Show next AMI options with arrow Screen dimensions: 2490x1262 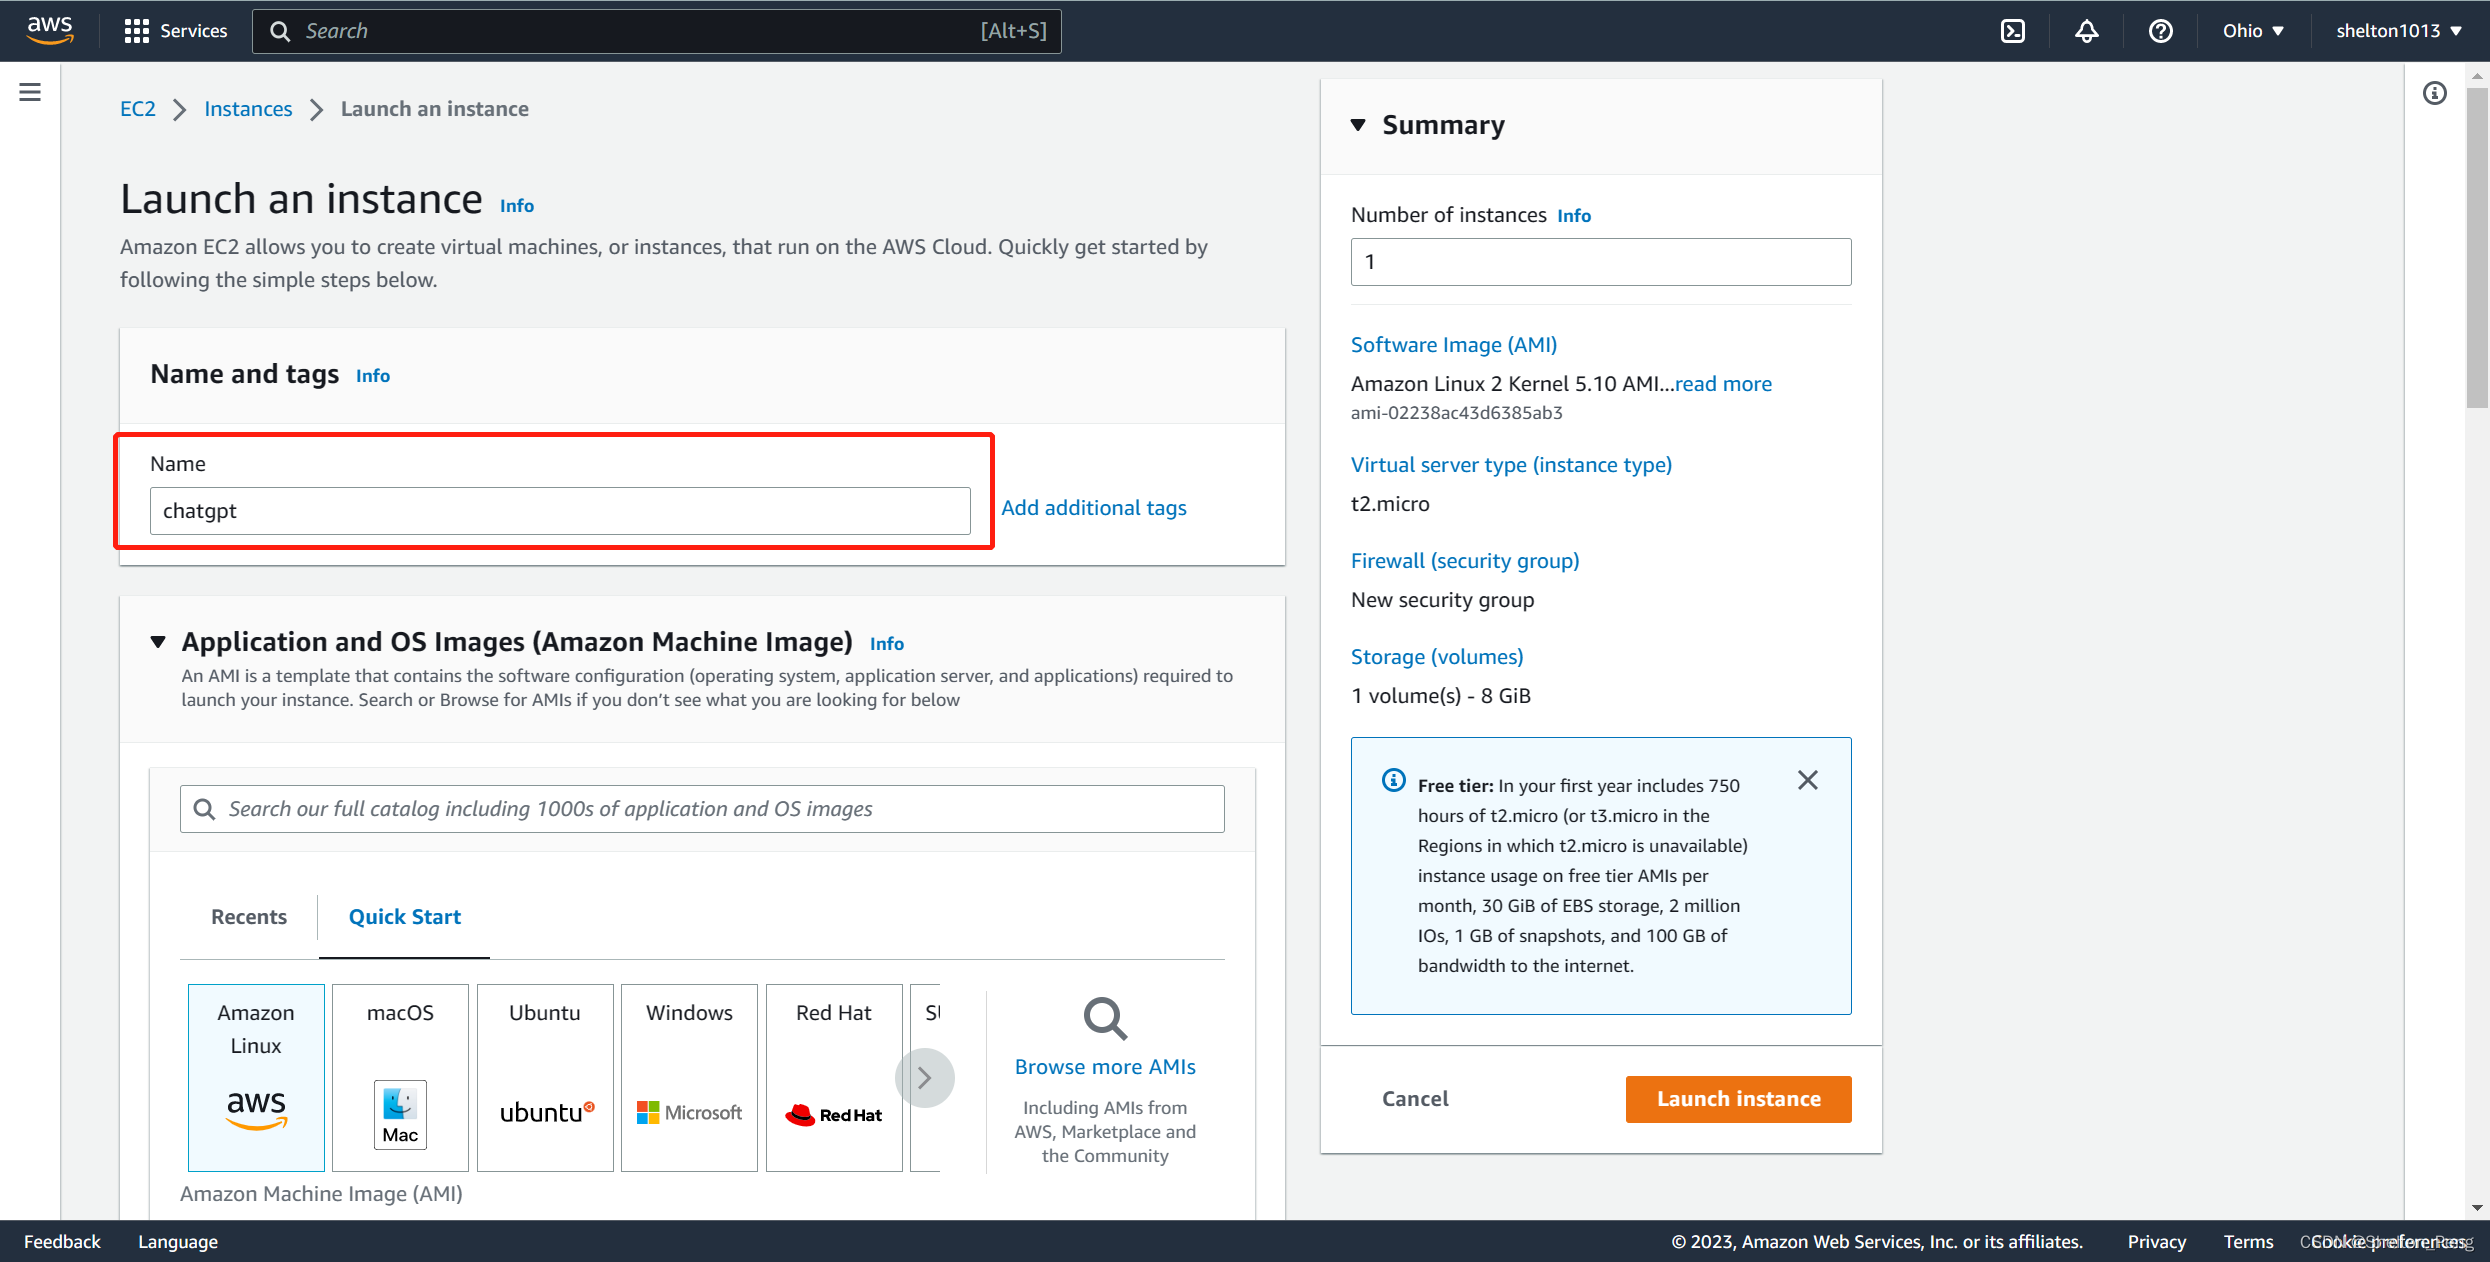click(x=924, y=1077)
